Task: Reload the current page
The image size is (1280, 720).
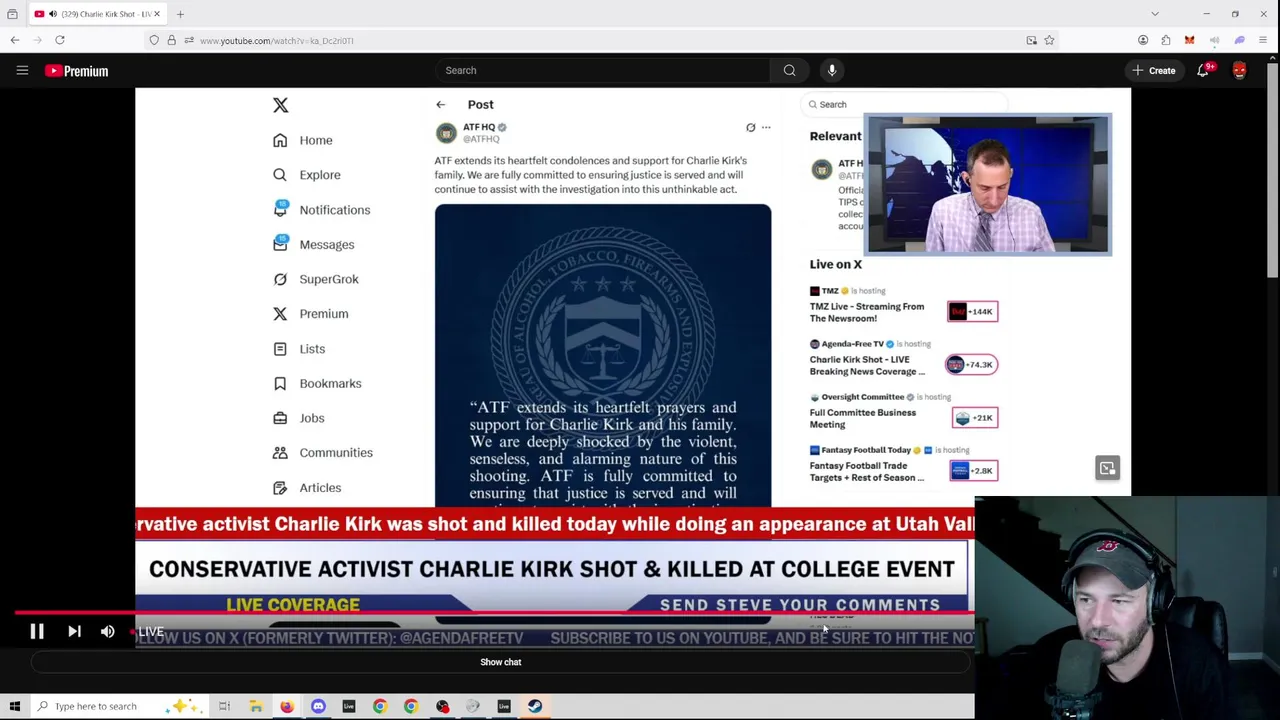Action: (x=60, y=40)
